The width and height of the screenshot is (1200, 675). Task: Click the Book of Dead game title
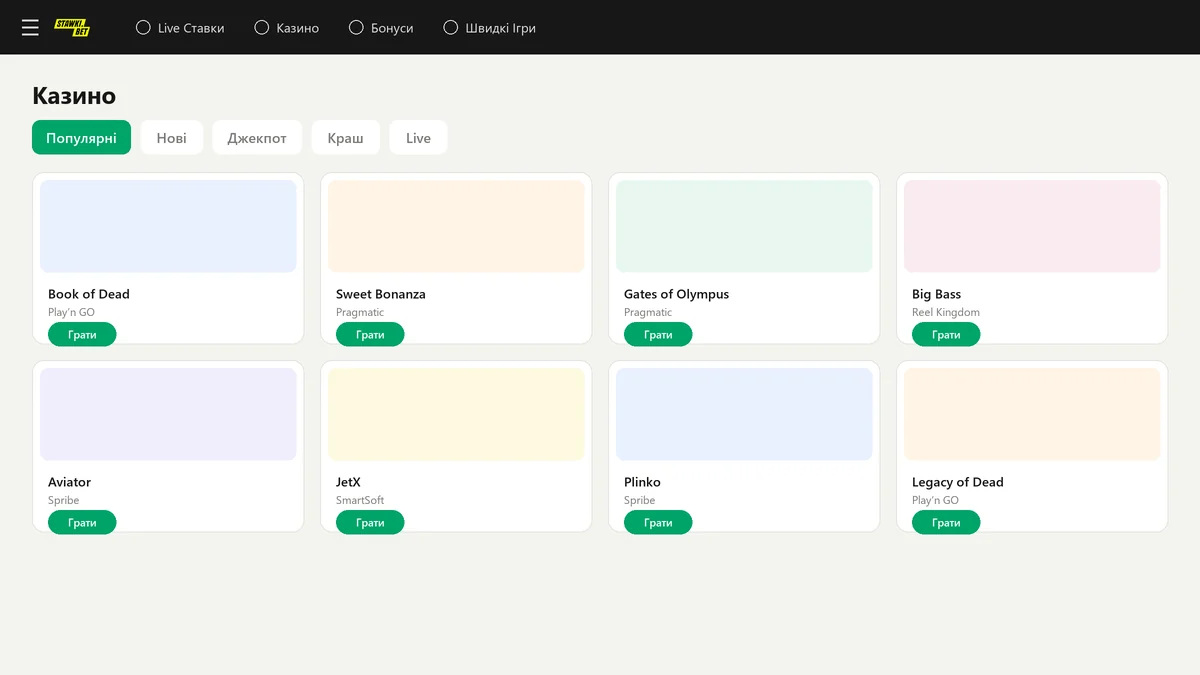[89, 294]
